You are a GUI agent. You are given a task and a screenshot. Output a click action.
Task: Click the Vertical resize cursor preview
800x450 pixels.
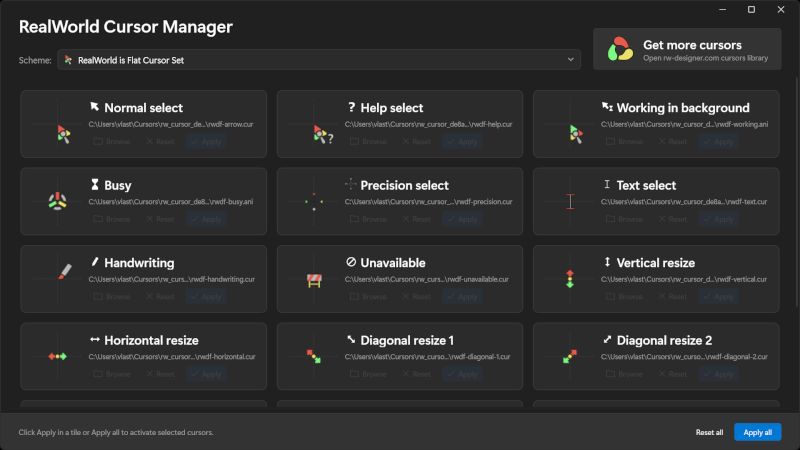pos(570,279)
